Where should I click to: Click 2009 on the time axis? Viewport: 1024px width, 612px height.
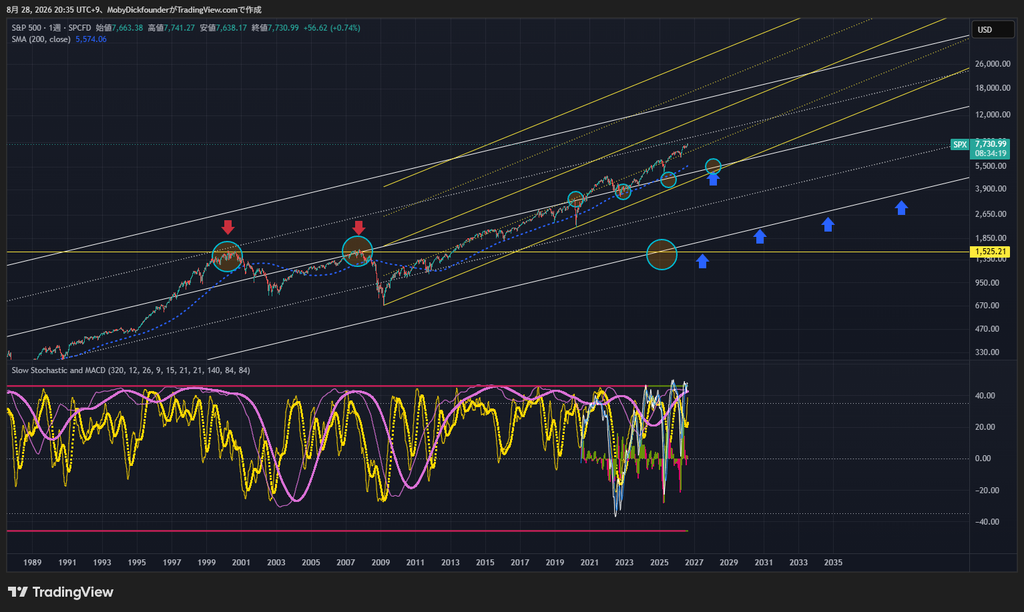point(381,562)
